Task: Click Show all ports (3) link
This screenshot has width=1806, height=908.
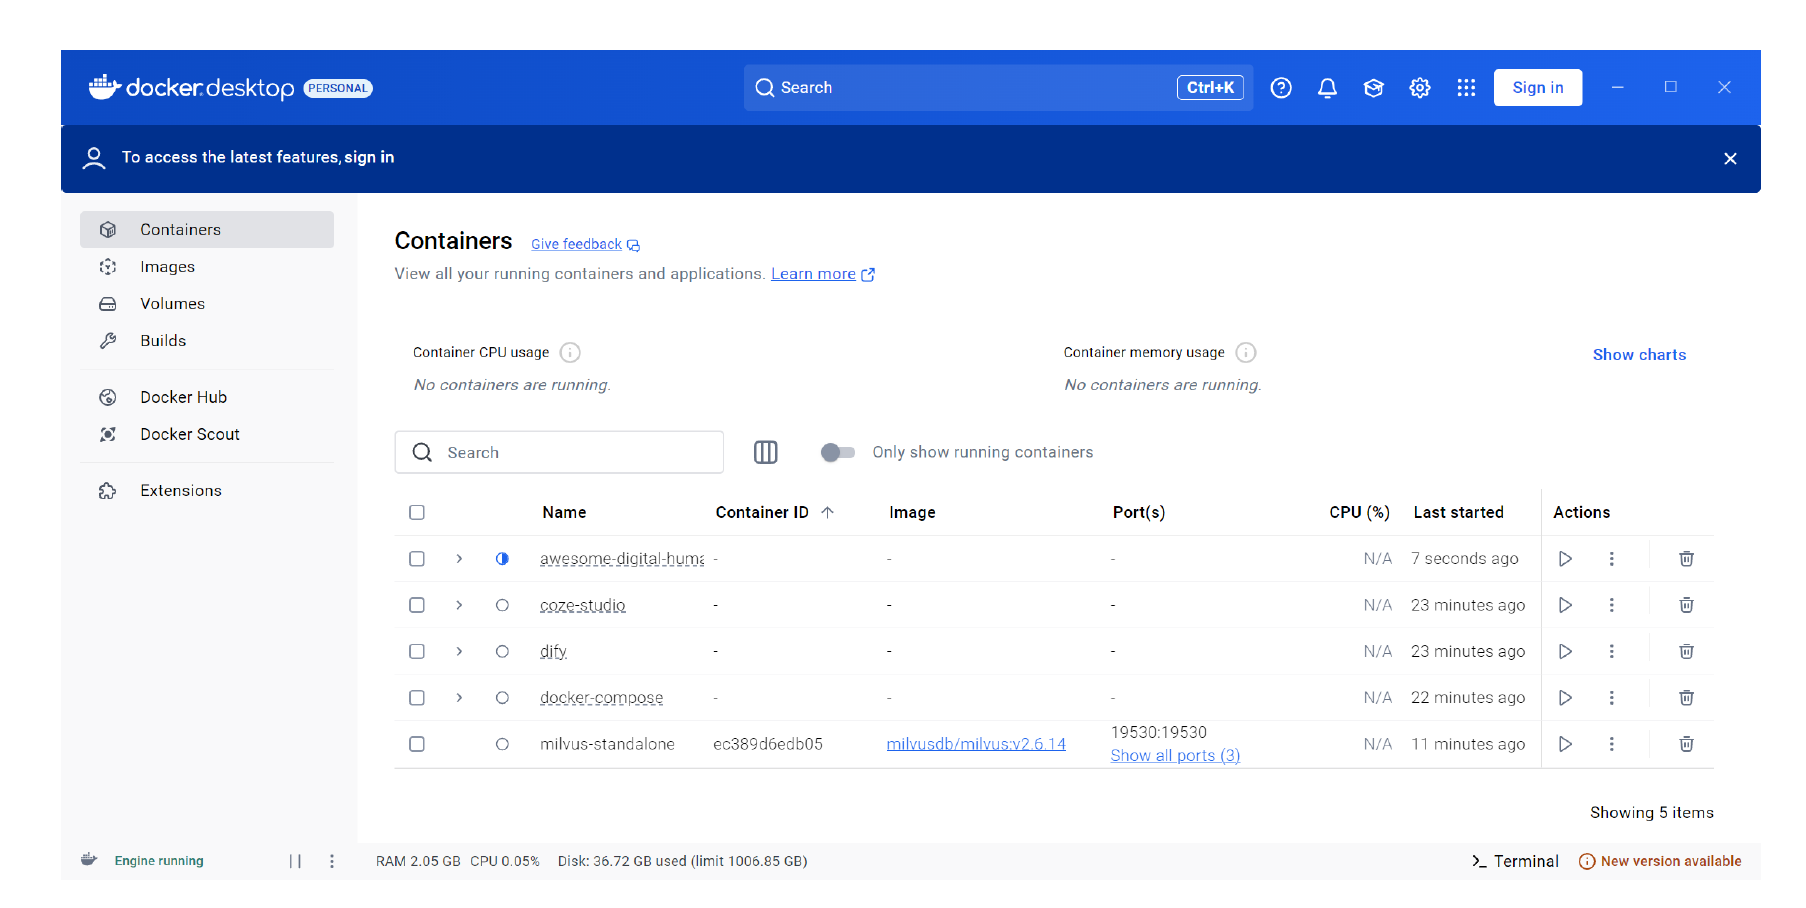Action: tap(1175, 756)
